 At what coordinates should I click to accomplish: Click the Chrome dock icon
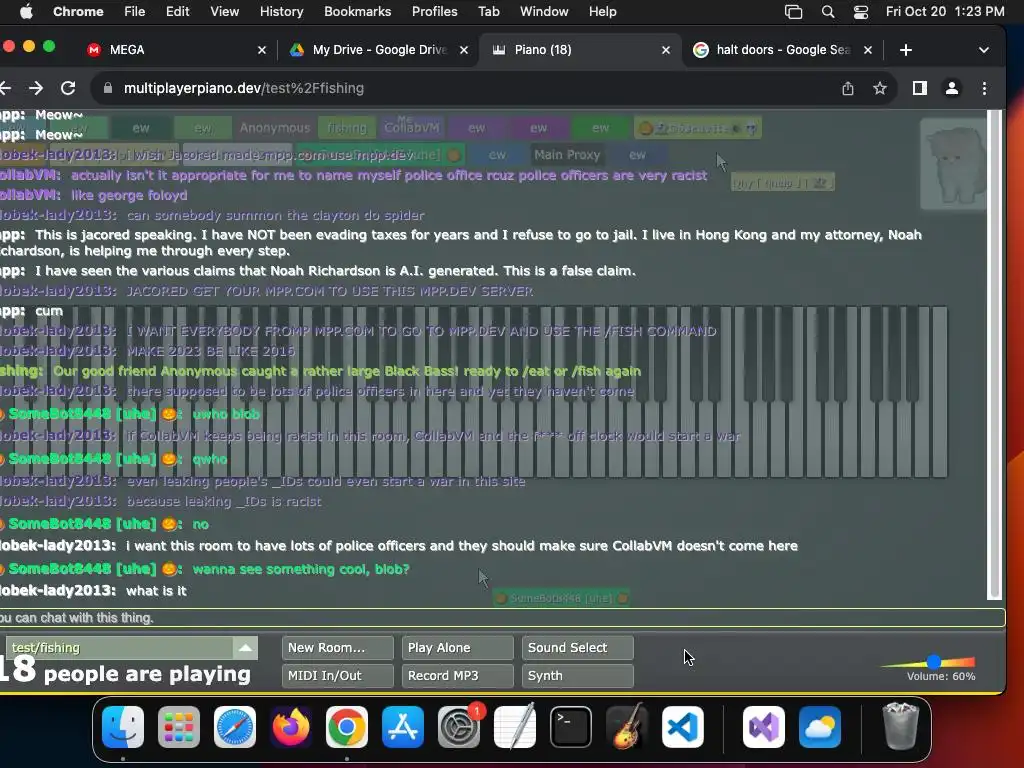(x=347, y=727)
